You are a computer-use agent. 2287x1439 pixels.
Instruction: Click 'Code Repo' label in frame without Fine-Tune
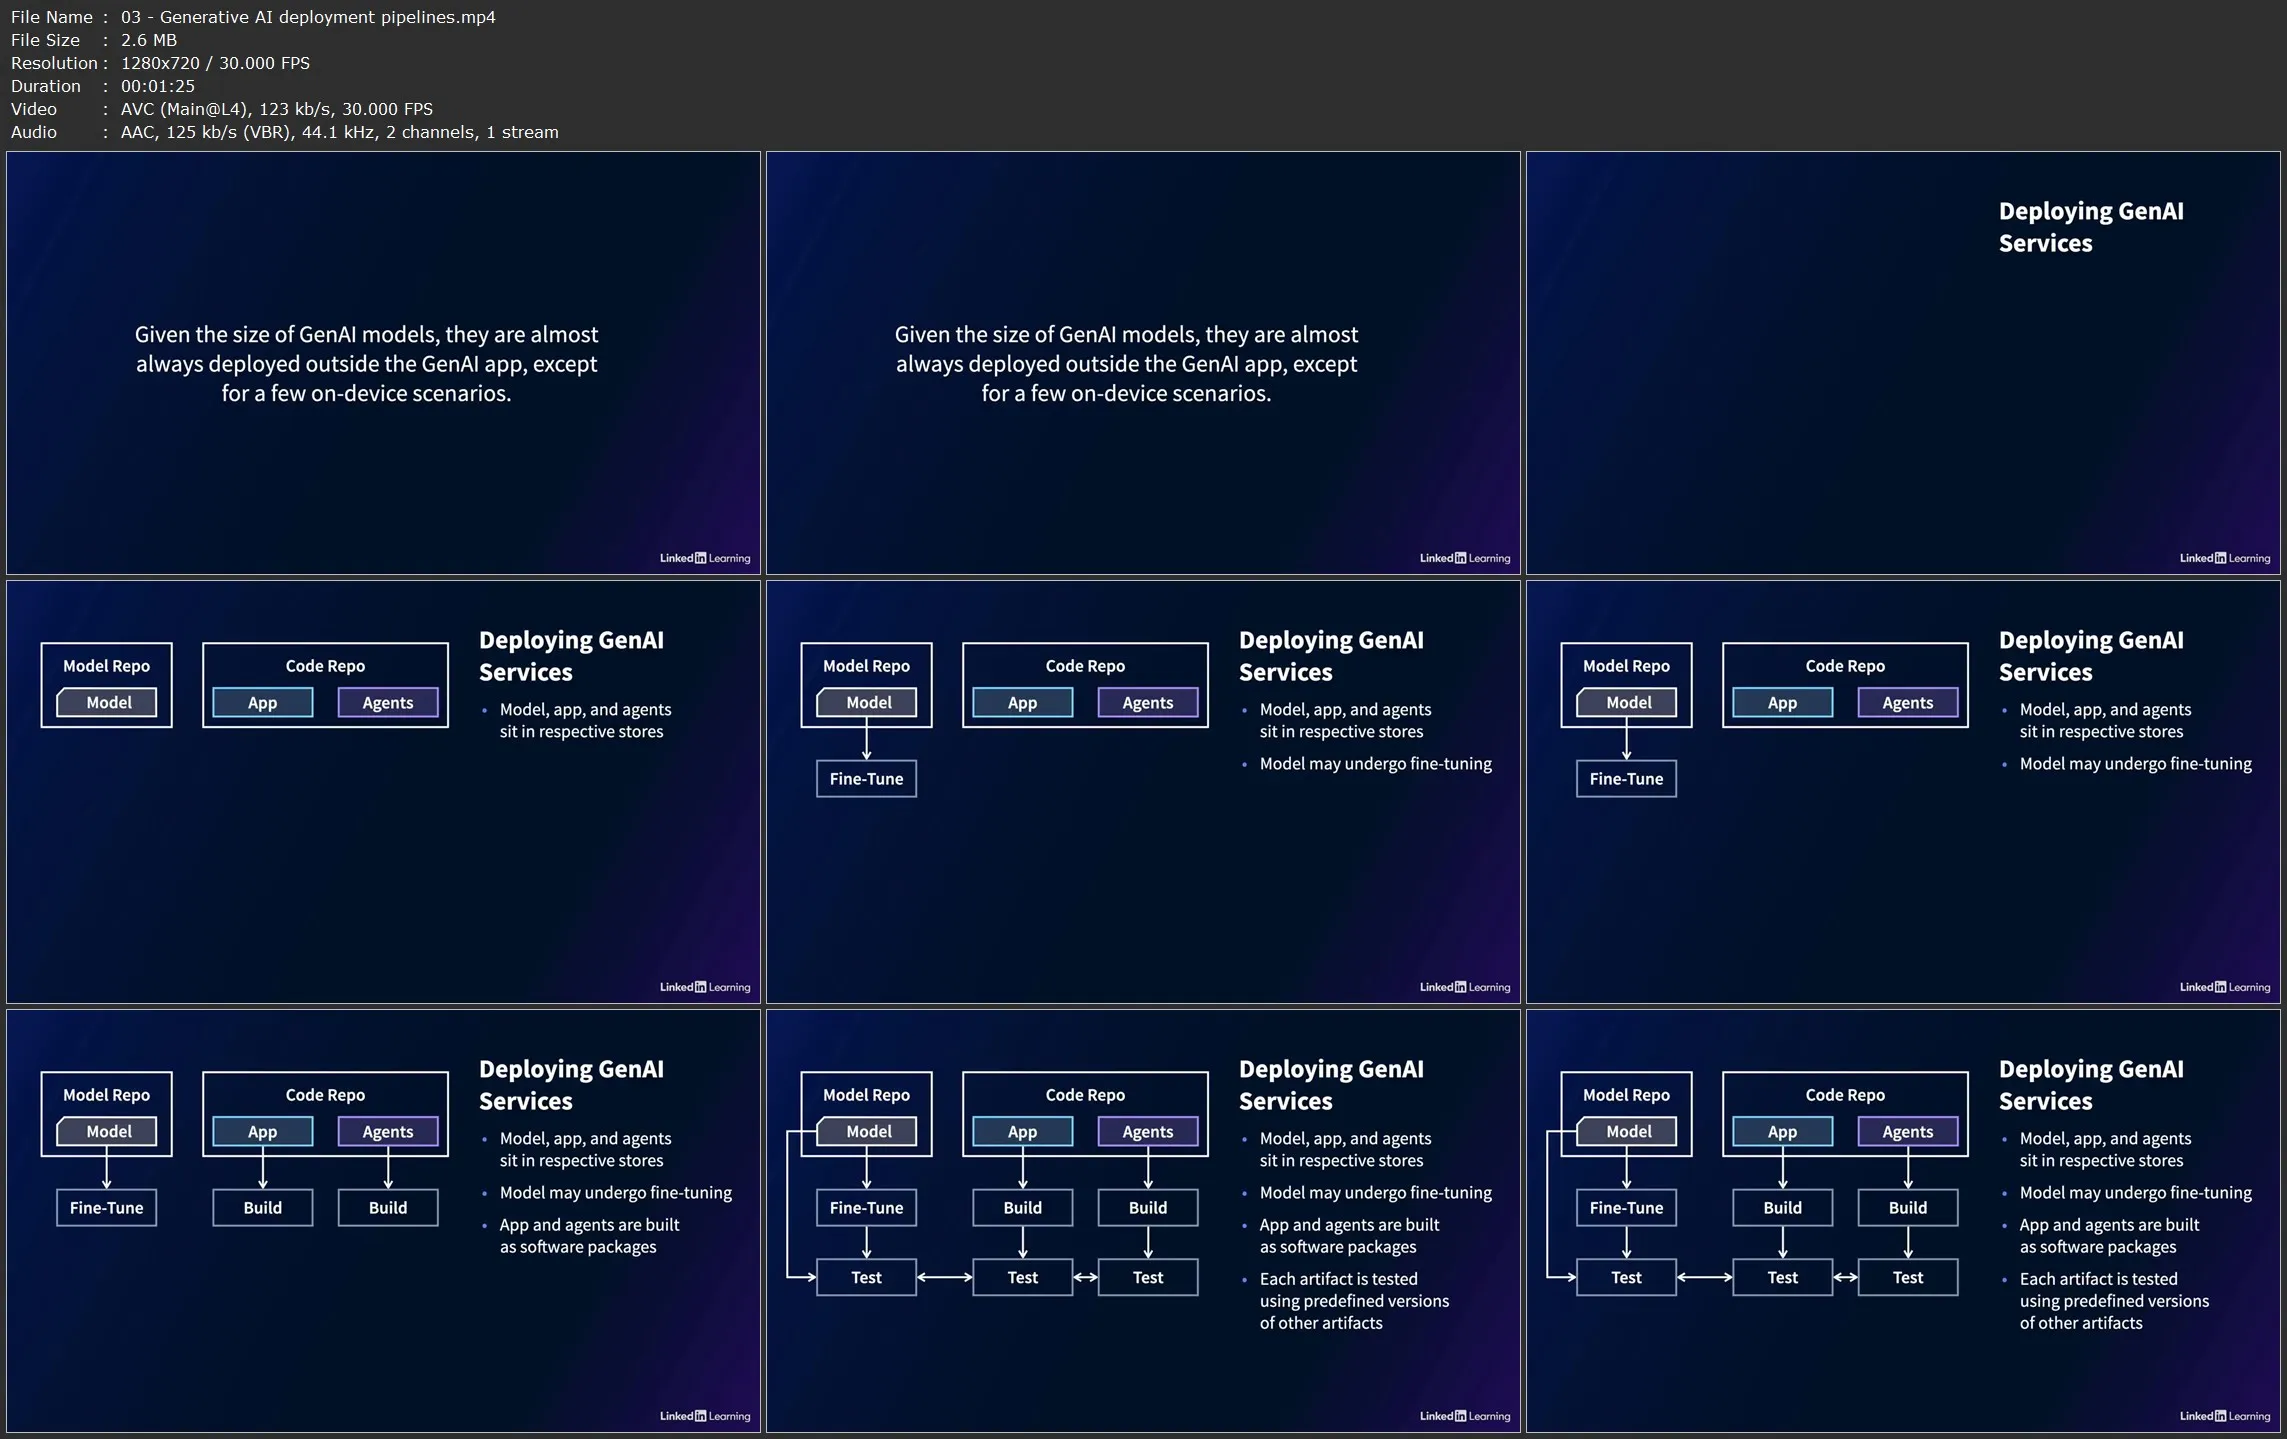(325, 666)
